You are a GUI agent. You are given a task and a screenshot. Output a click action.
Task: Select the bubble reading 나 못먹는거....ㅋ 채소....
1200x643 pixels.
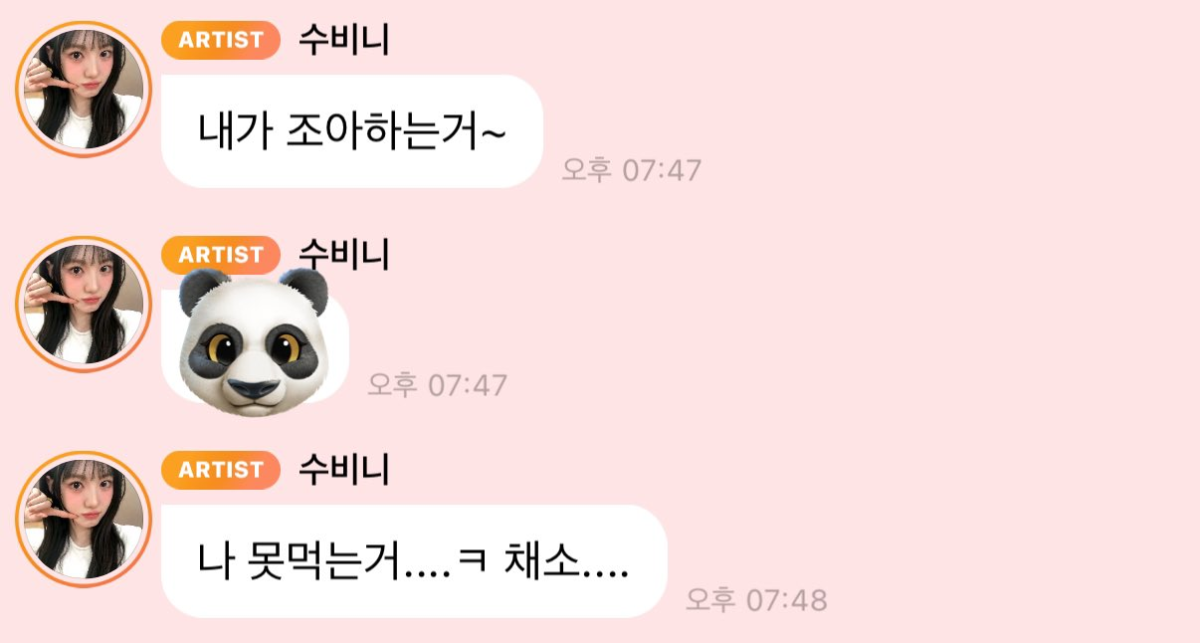tap(414, 561)
